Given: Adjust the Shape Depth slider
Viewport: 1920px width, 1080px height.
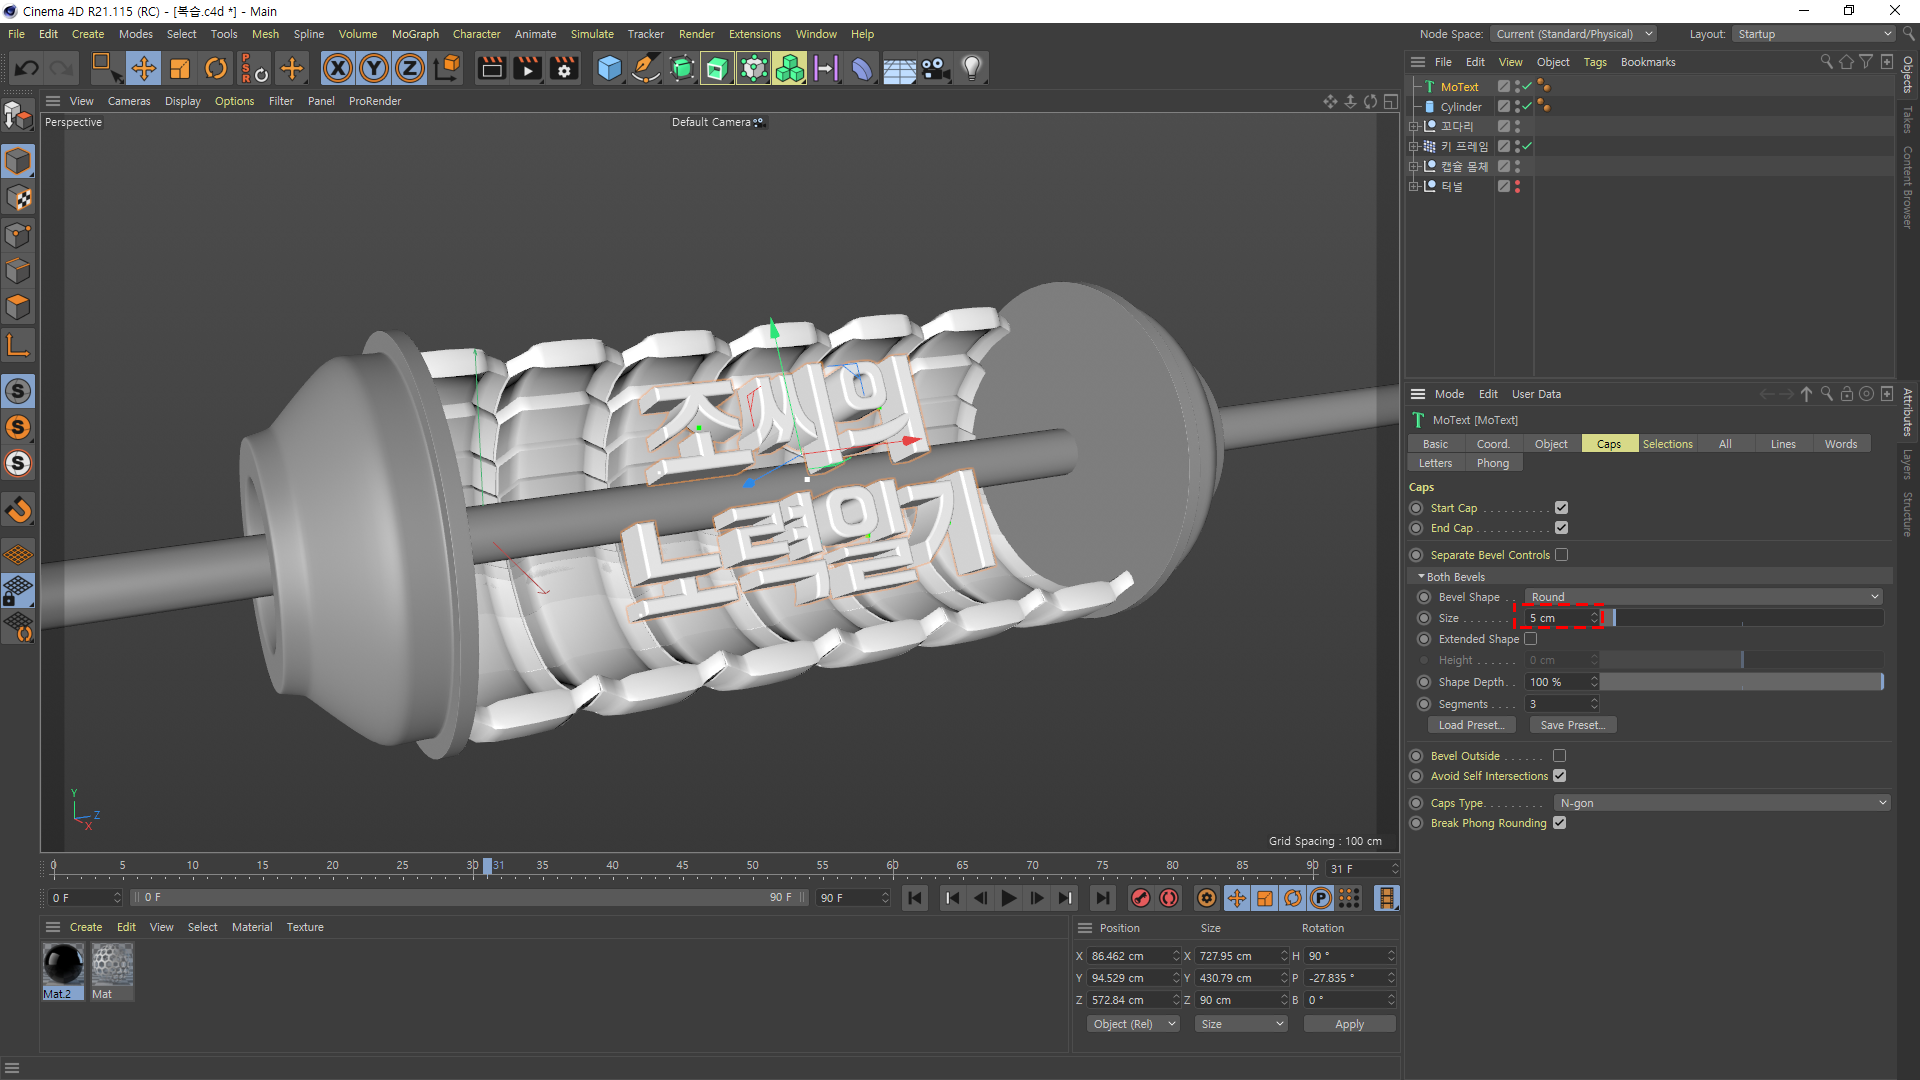Looking at the screenshot, I should [1741, 682].
